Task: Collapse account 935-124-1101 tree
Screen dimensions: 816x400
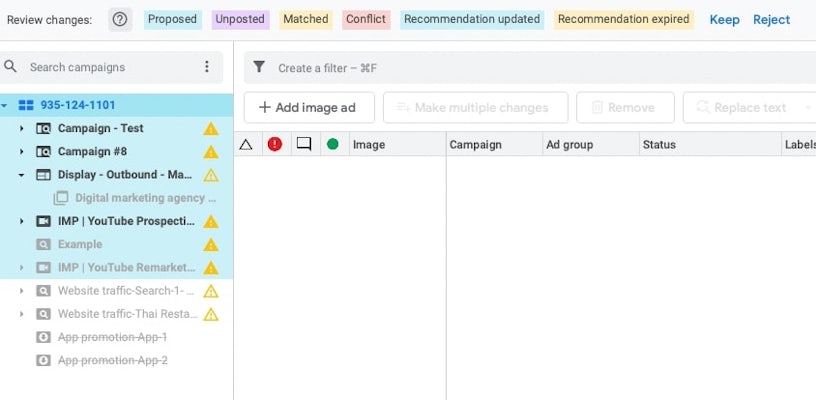Action: (6, 105)
